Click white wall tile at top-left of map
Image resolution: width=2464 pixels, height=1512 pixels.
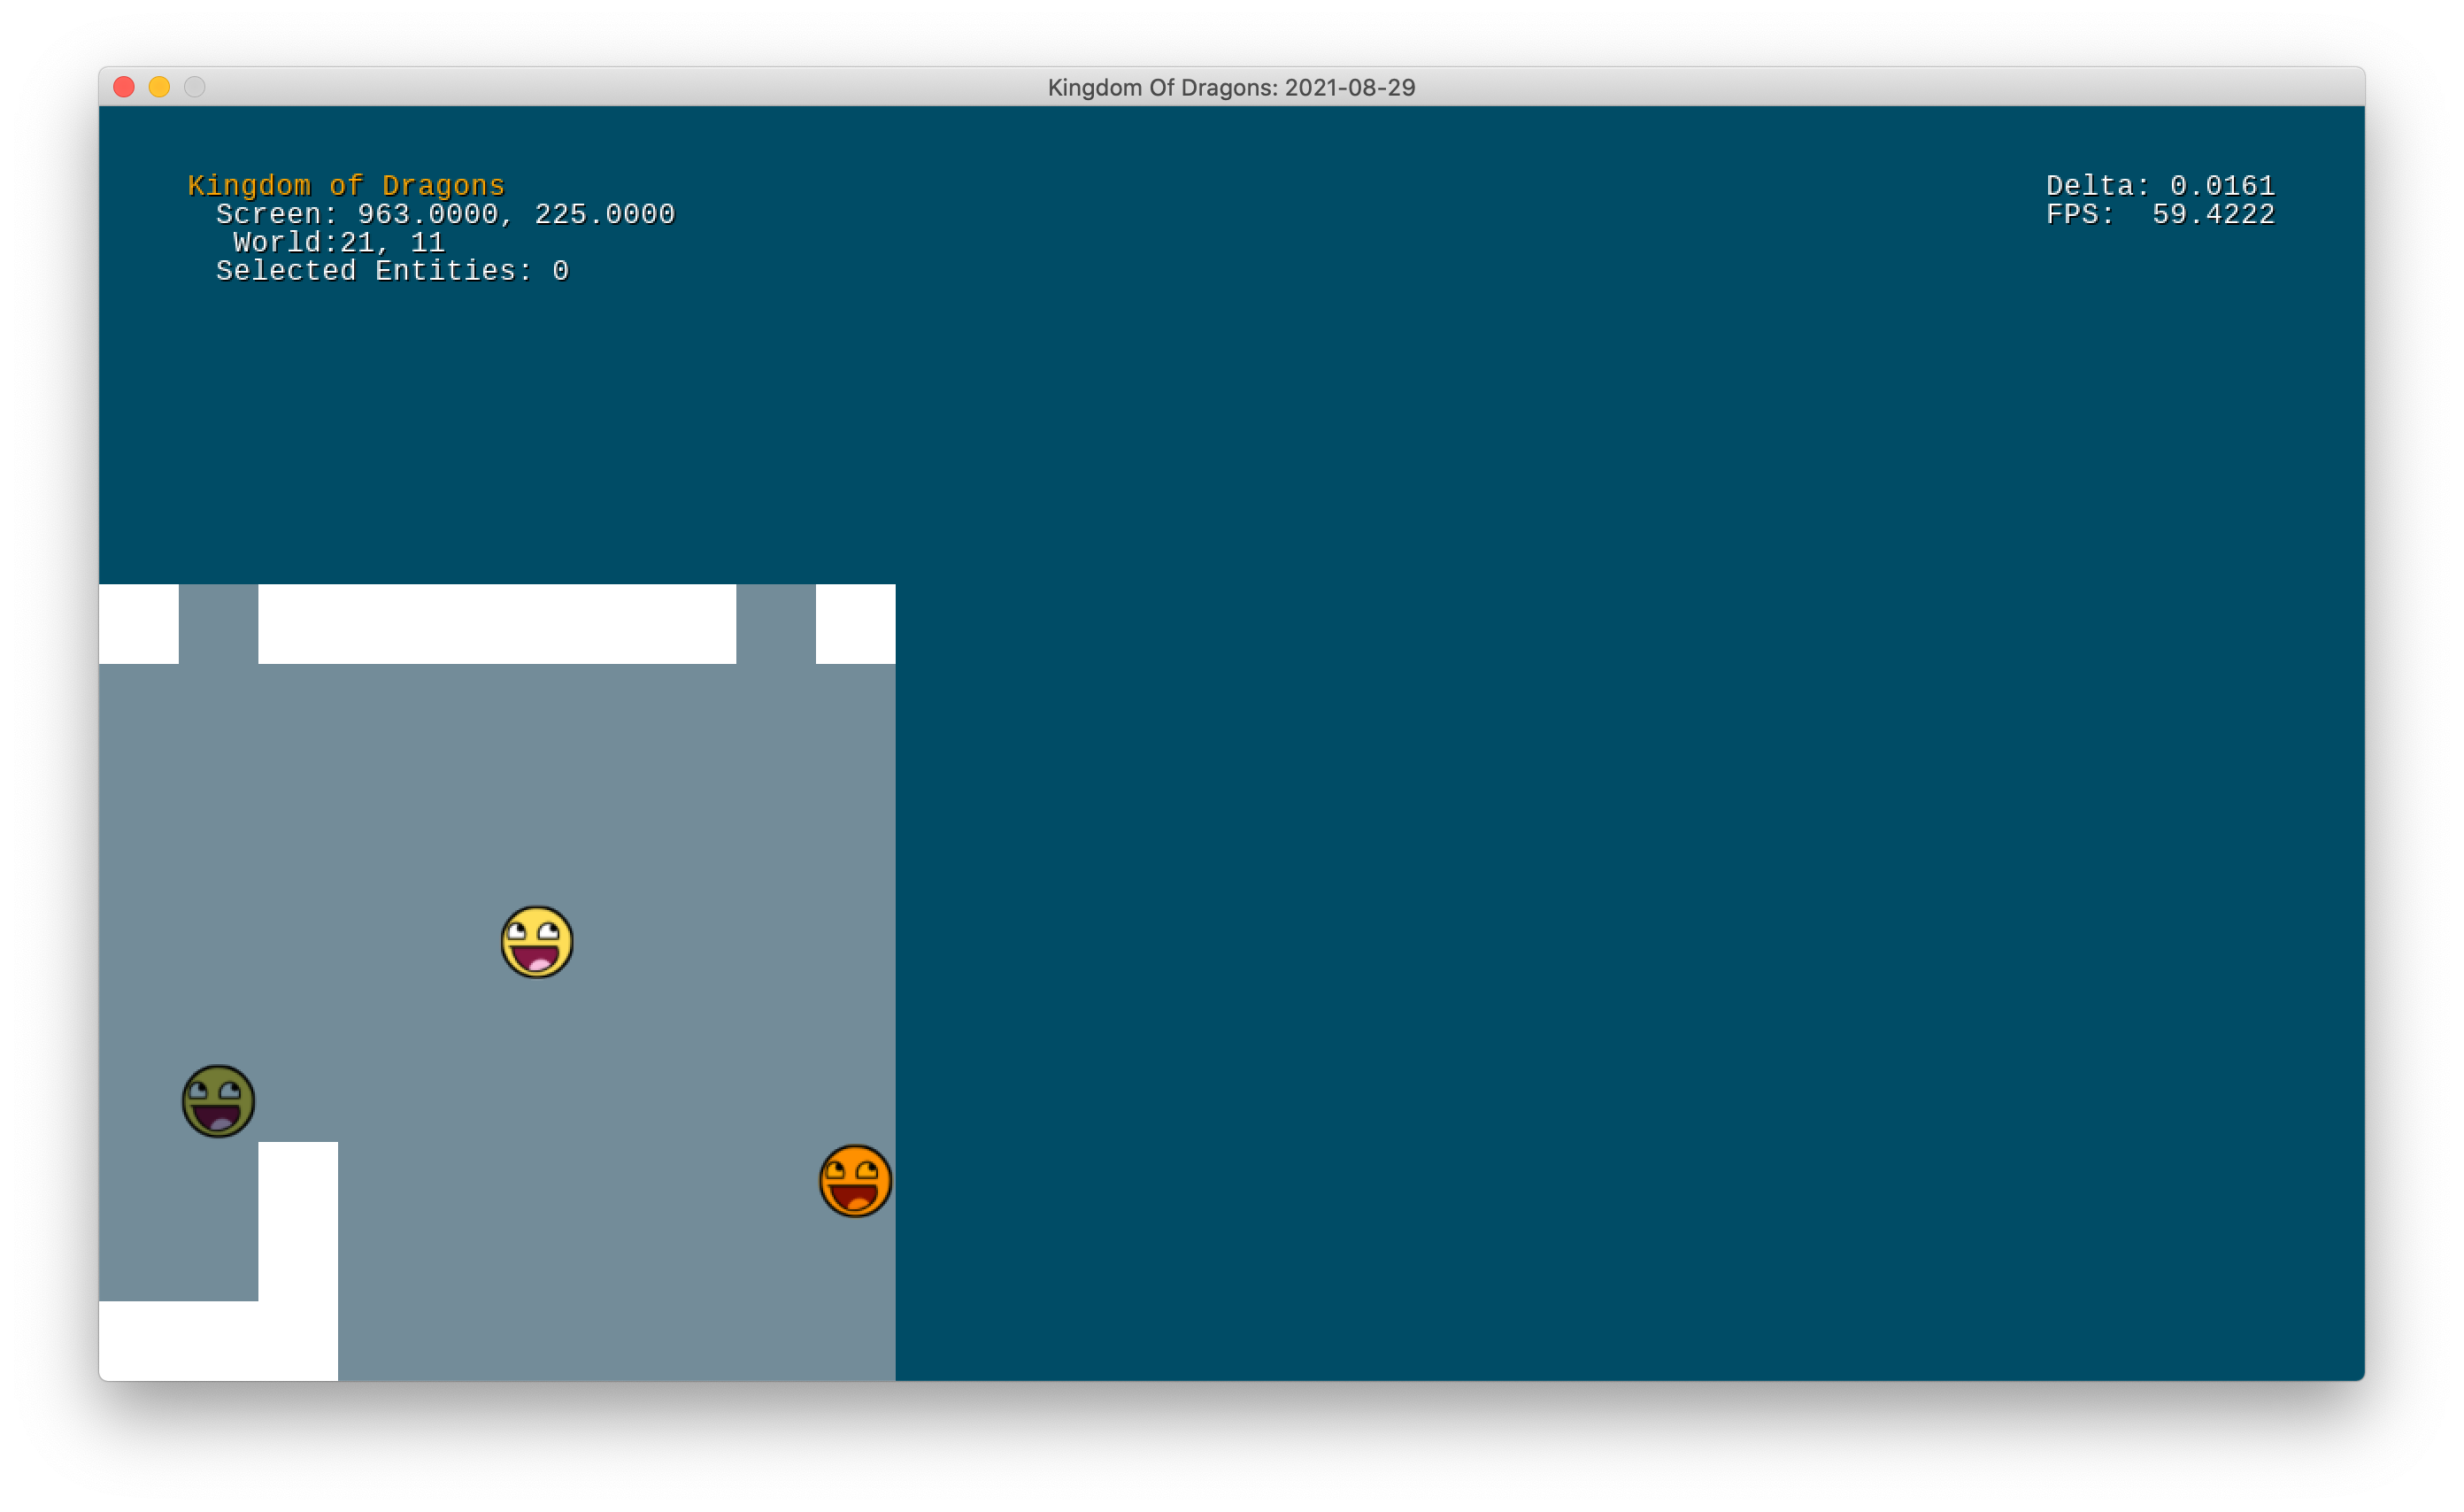point(138,624)
